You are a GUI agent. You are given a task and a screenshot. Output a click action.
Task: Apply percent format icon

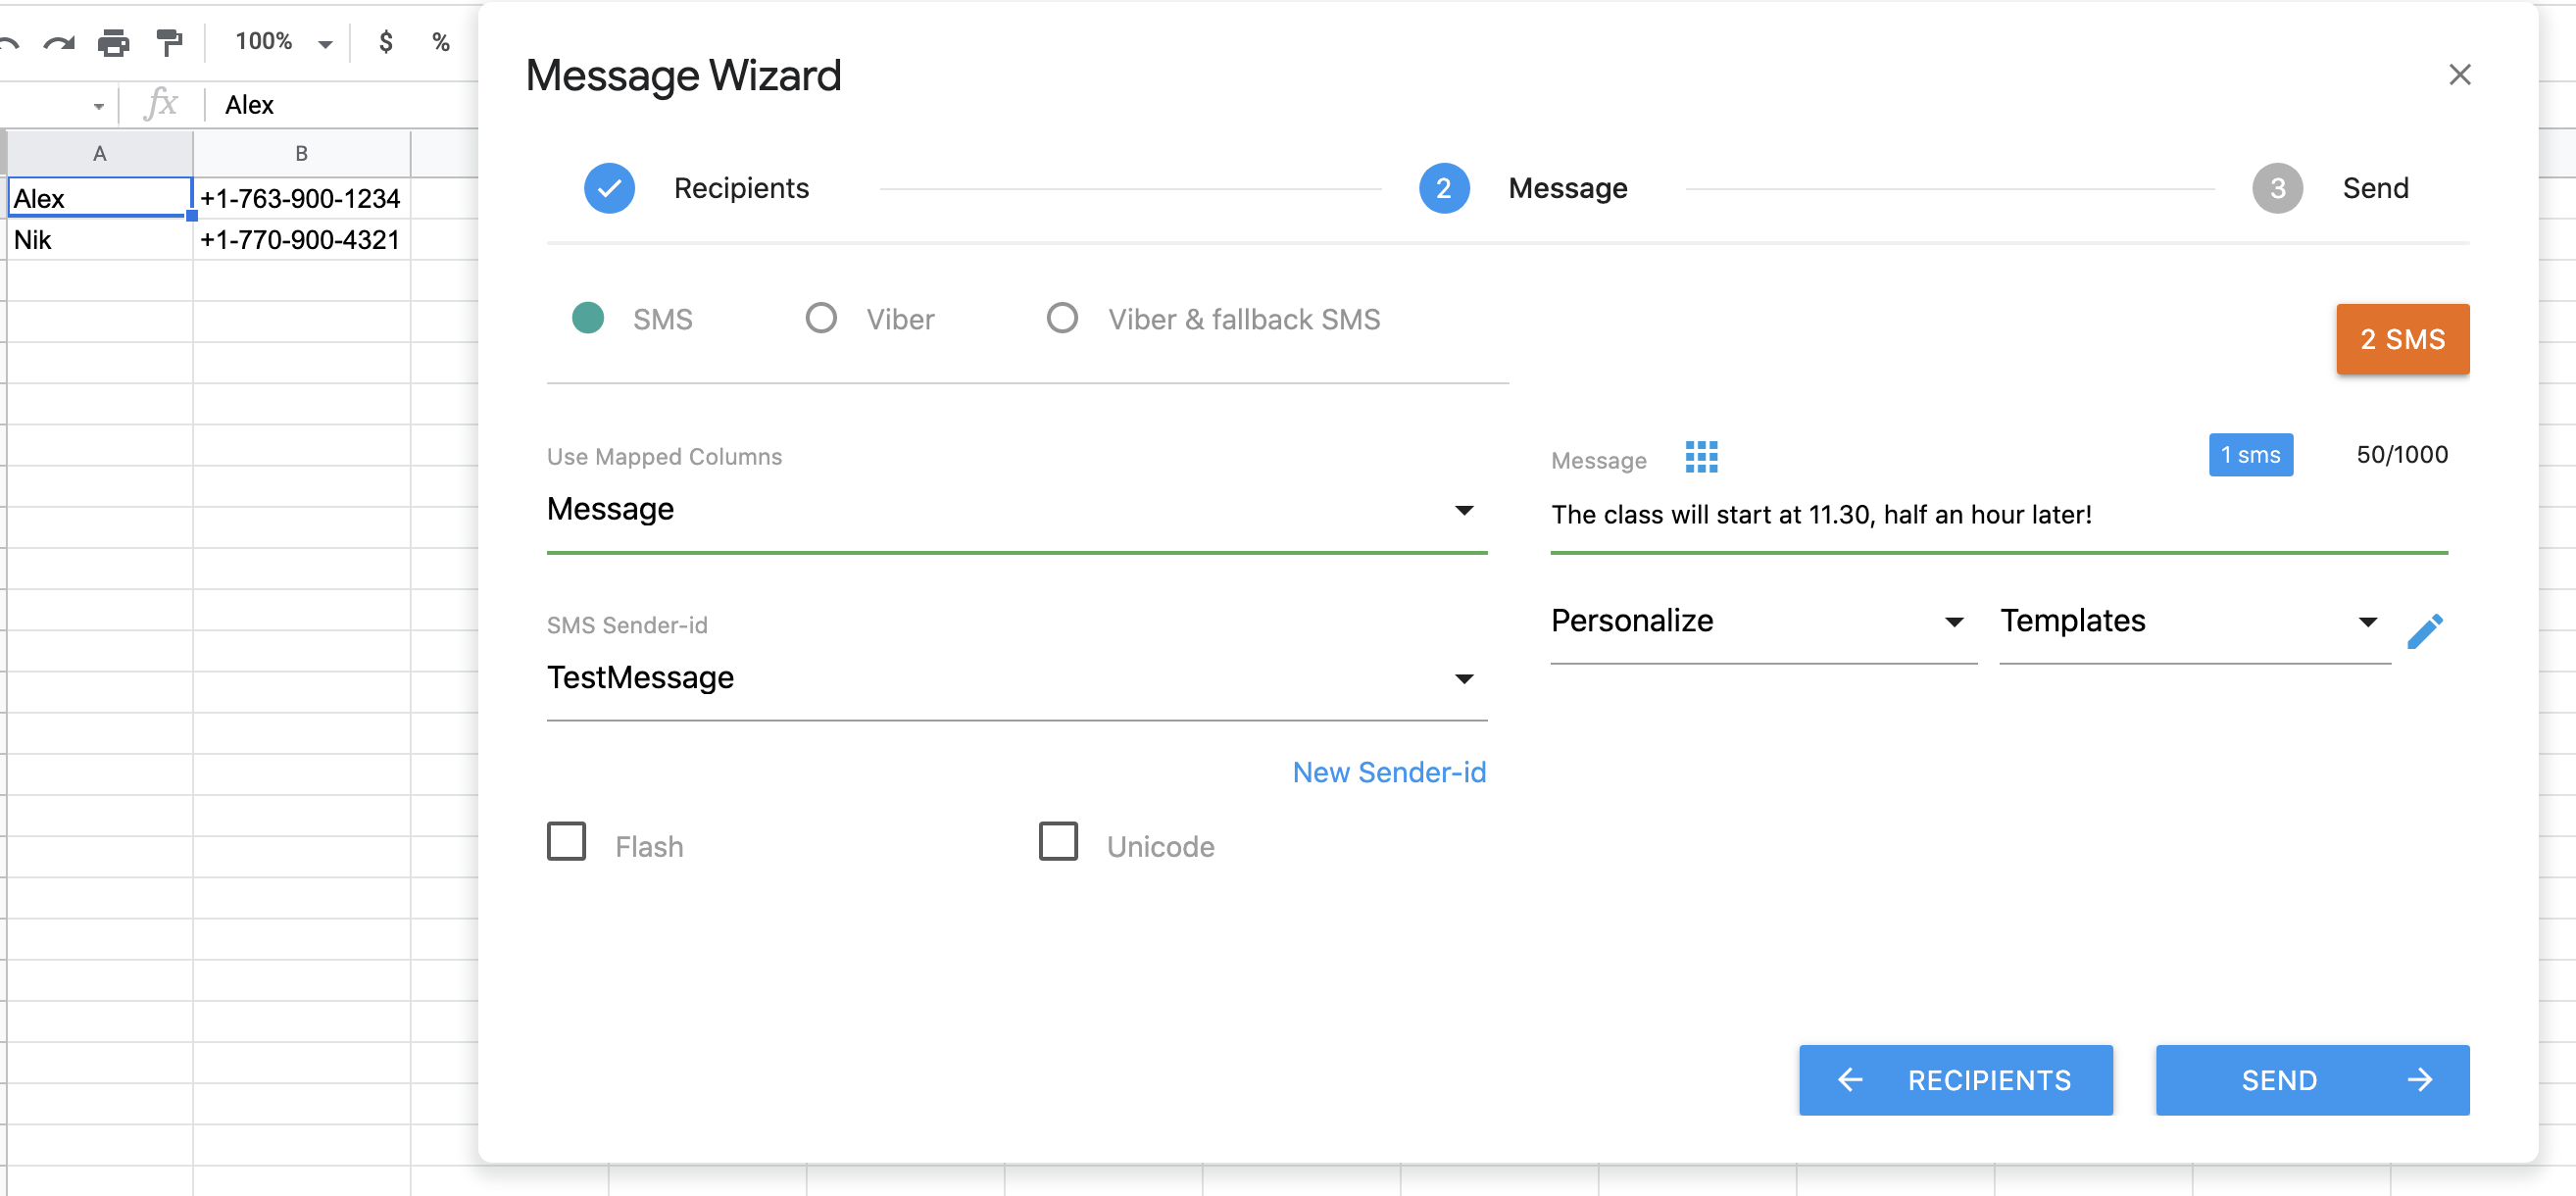440,42
